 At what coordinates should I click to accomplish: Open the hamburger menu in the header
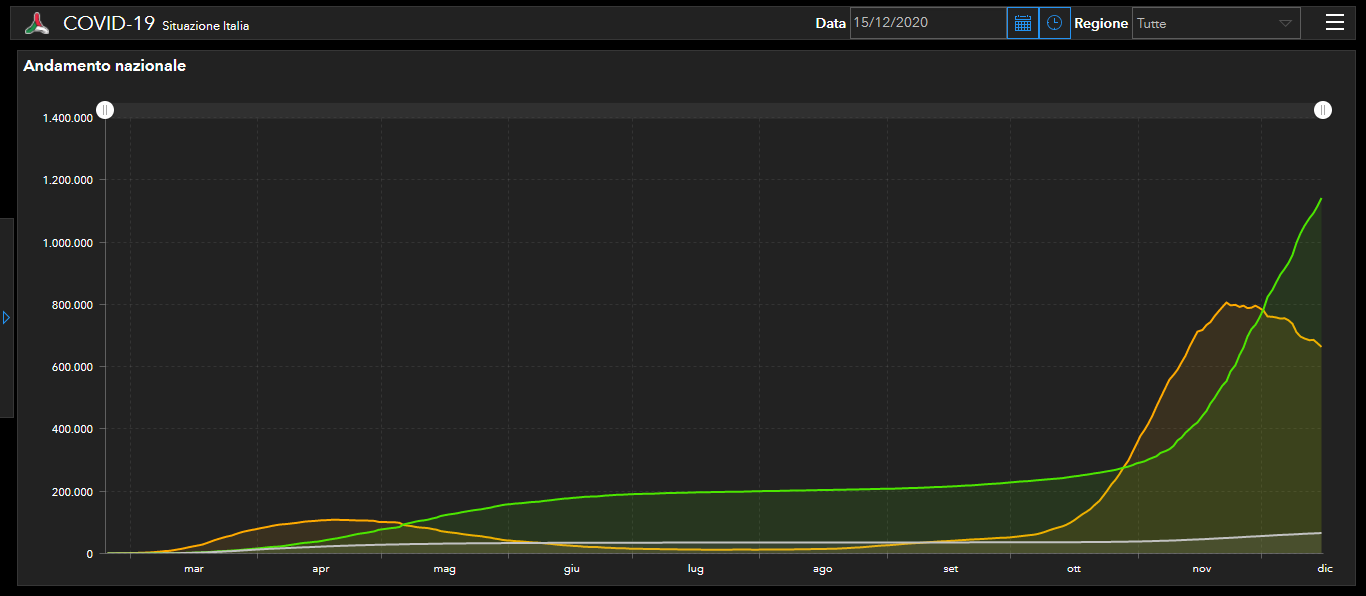tap(1334, 23)
